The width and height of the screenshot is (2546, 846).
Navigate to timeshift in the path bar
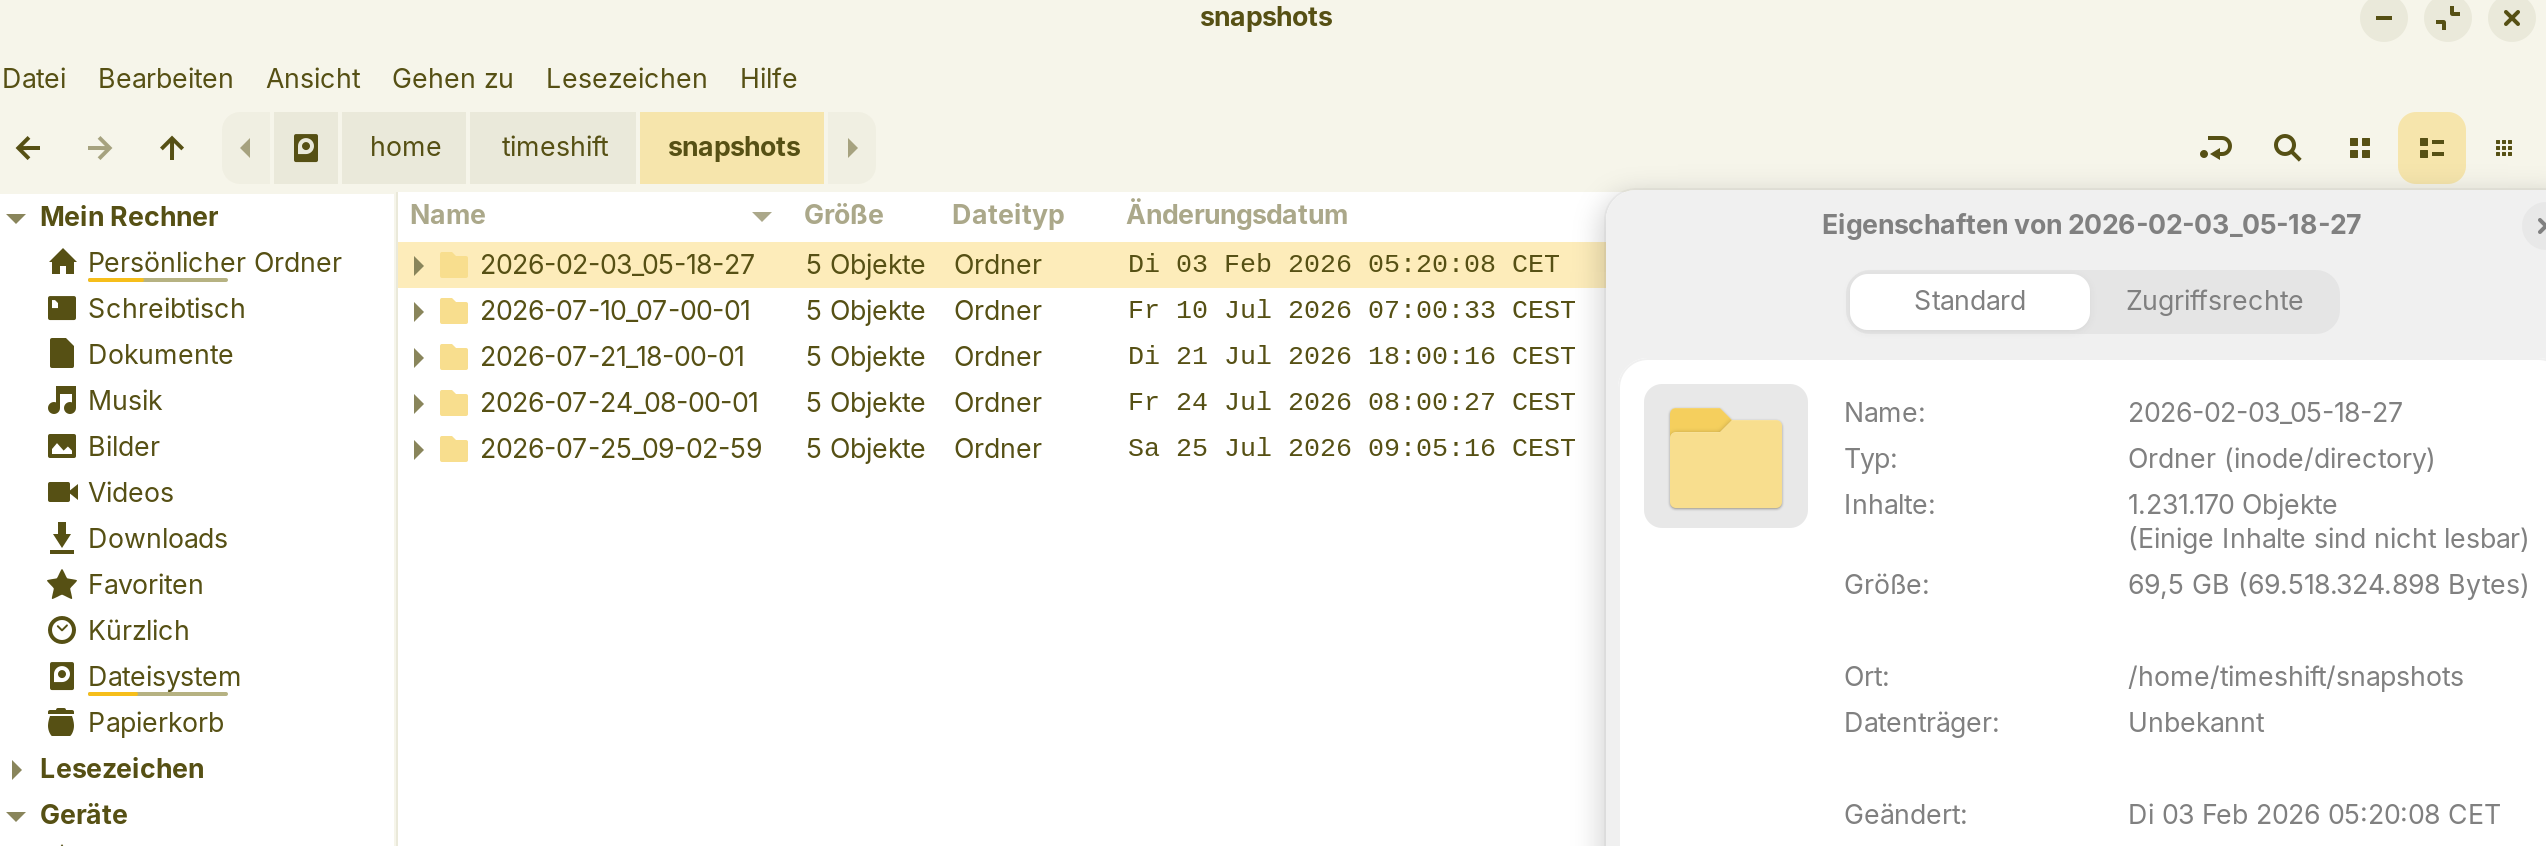pos(554,148)
